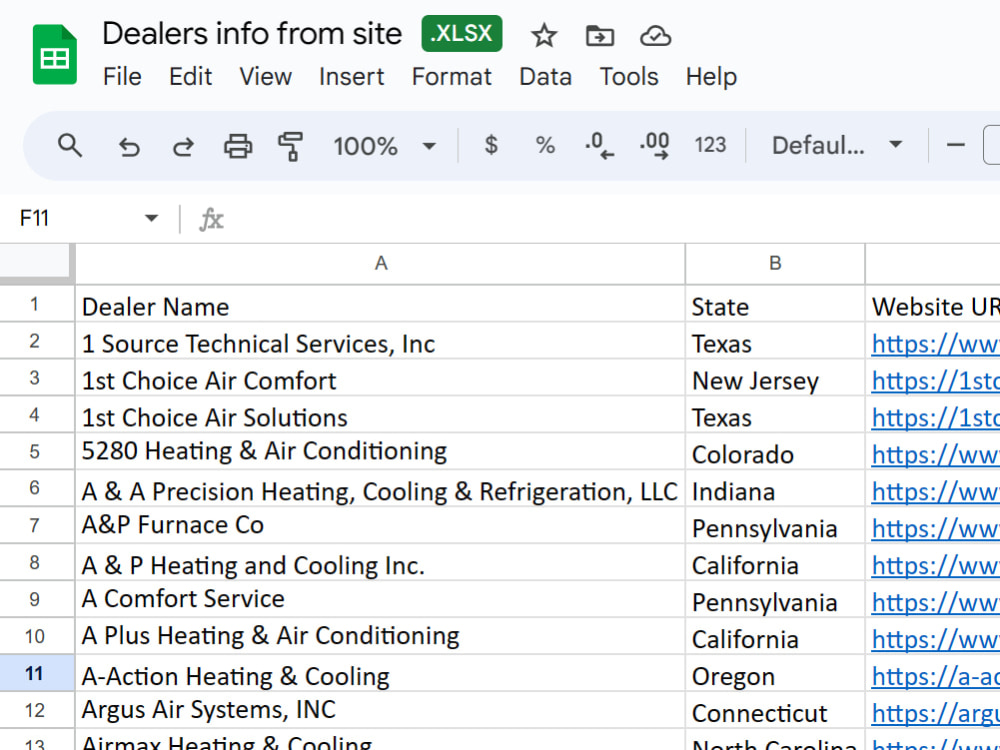Open the File menu

122,77
